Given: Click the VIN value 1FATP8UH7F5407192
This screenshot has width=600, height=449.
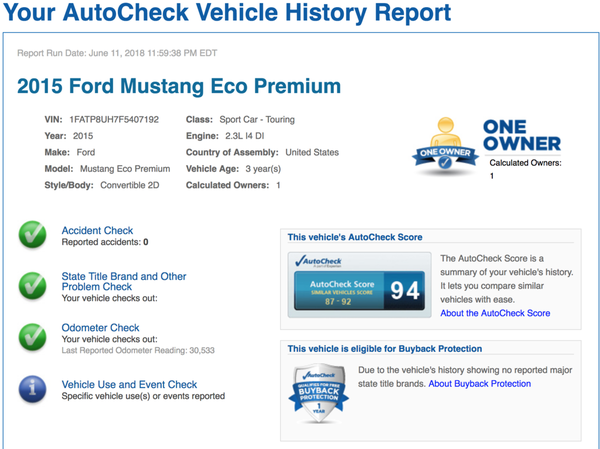Looking at the screenshot, I should 114,119.
